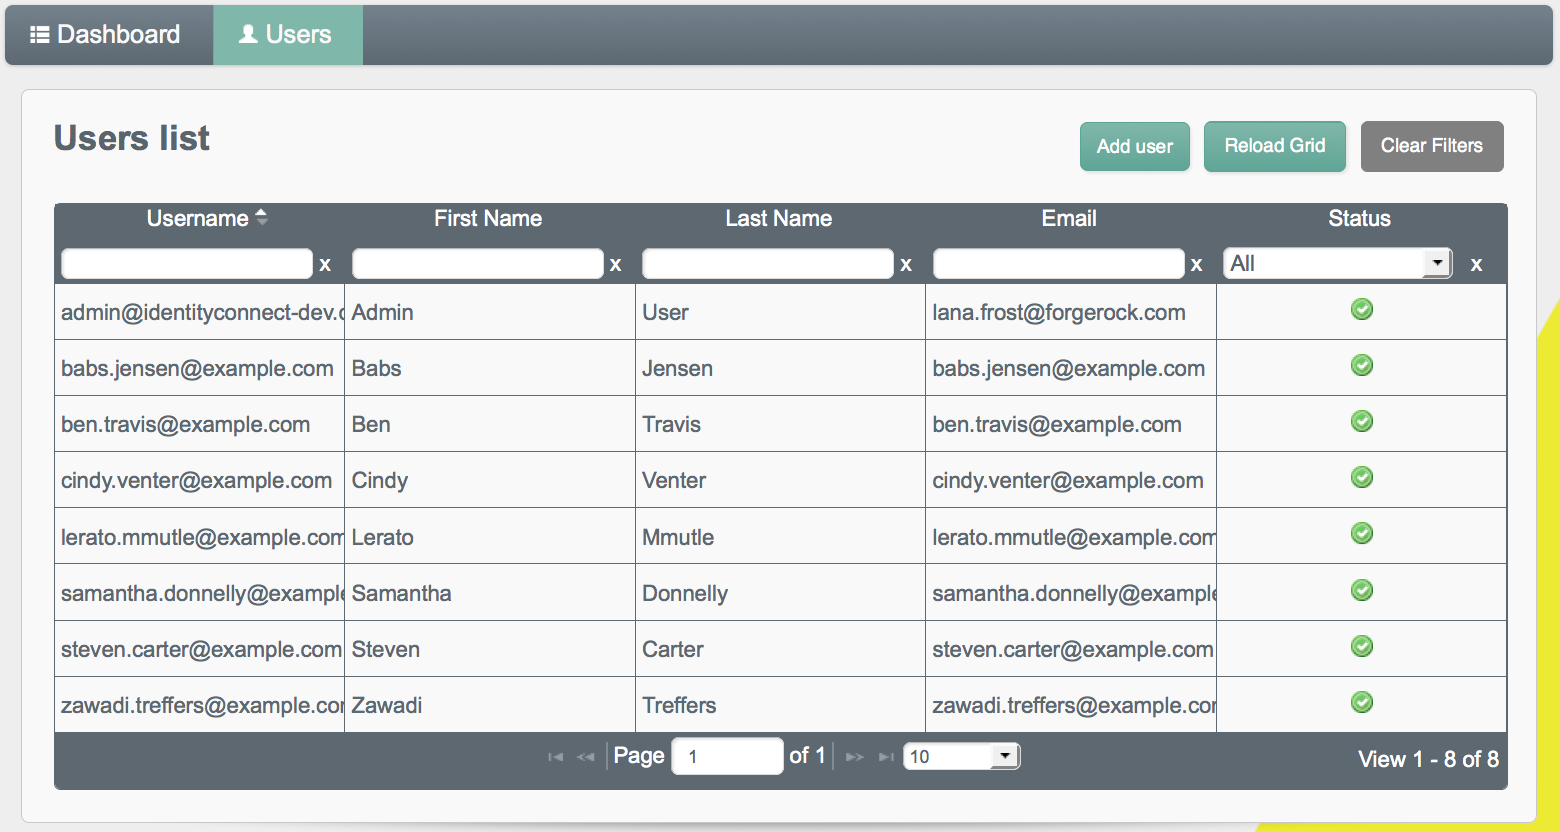Click the last name Donnelly cell

(780, 593)
